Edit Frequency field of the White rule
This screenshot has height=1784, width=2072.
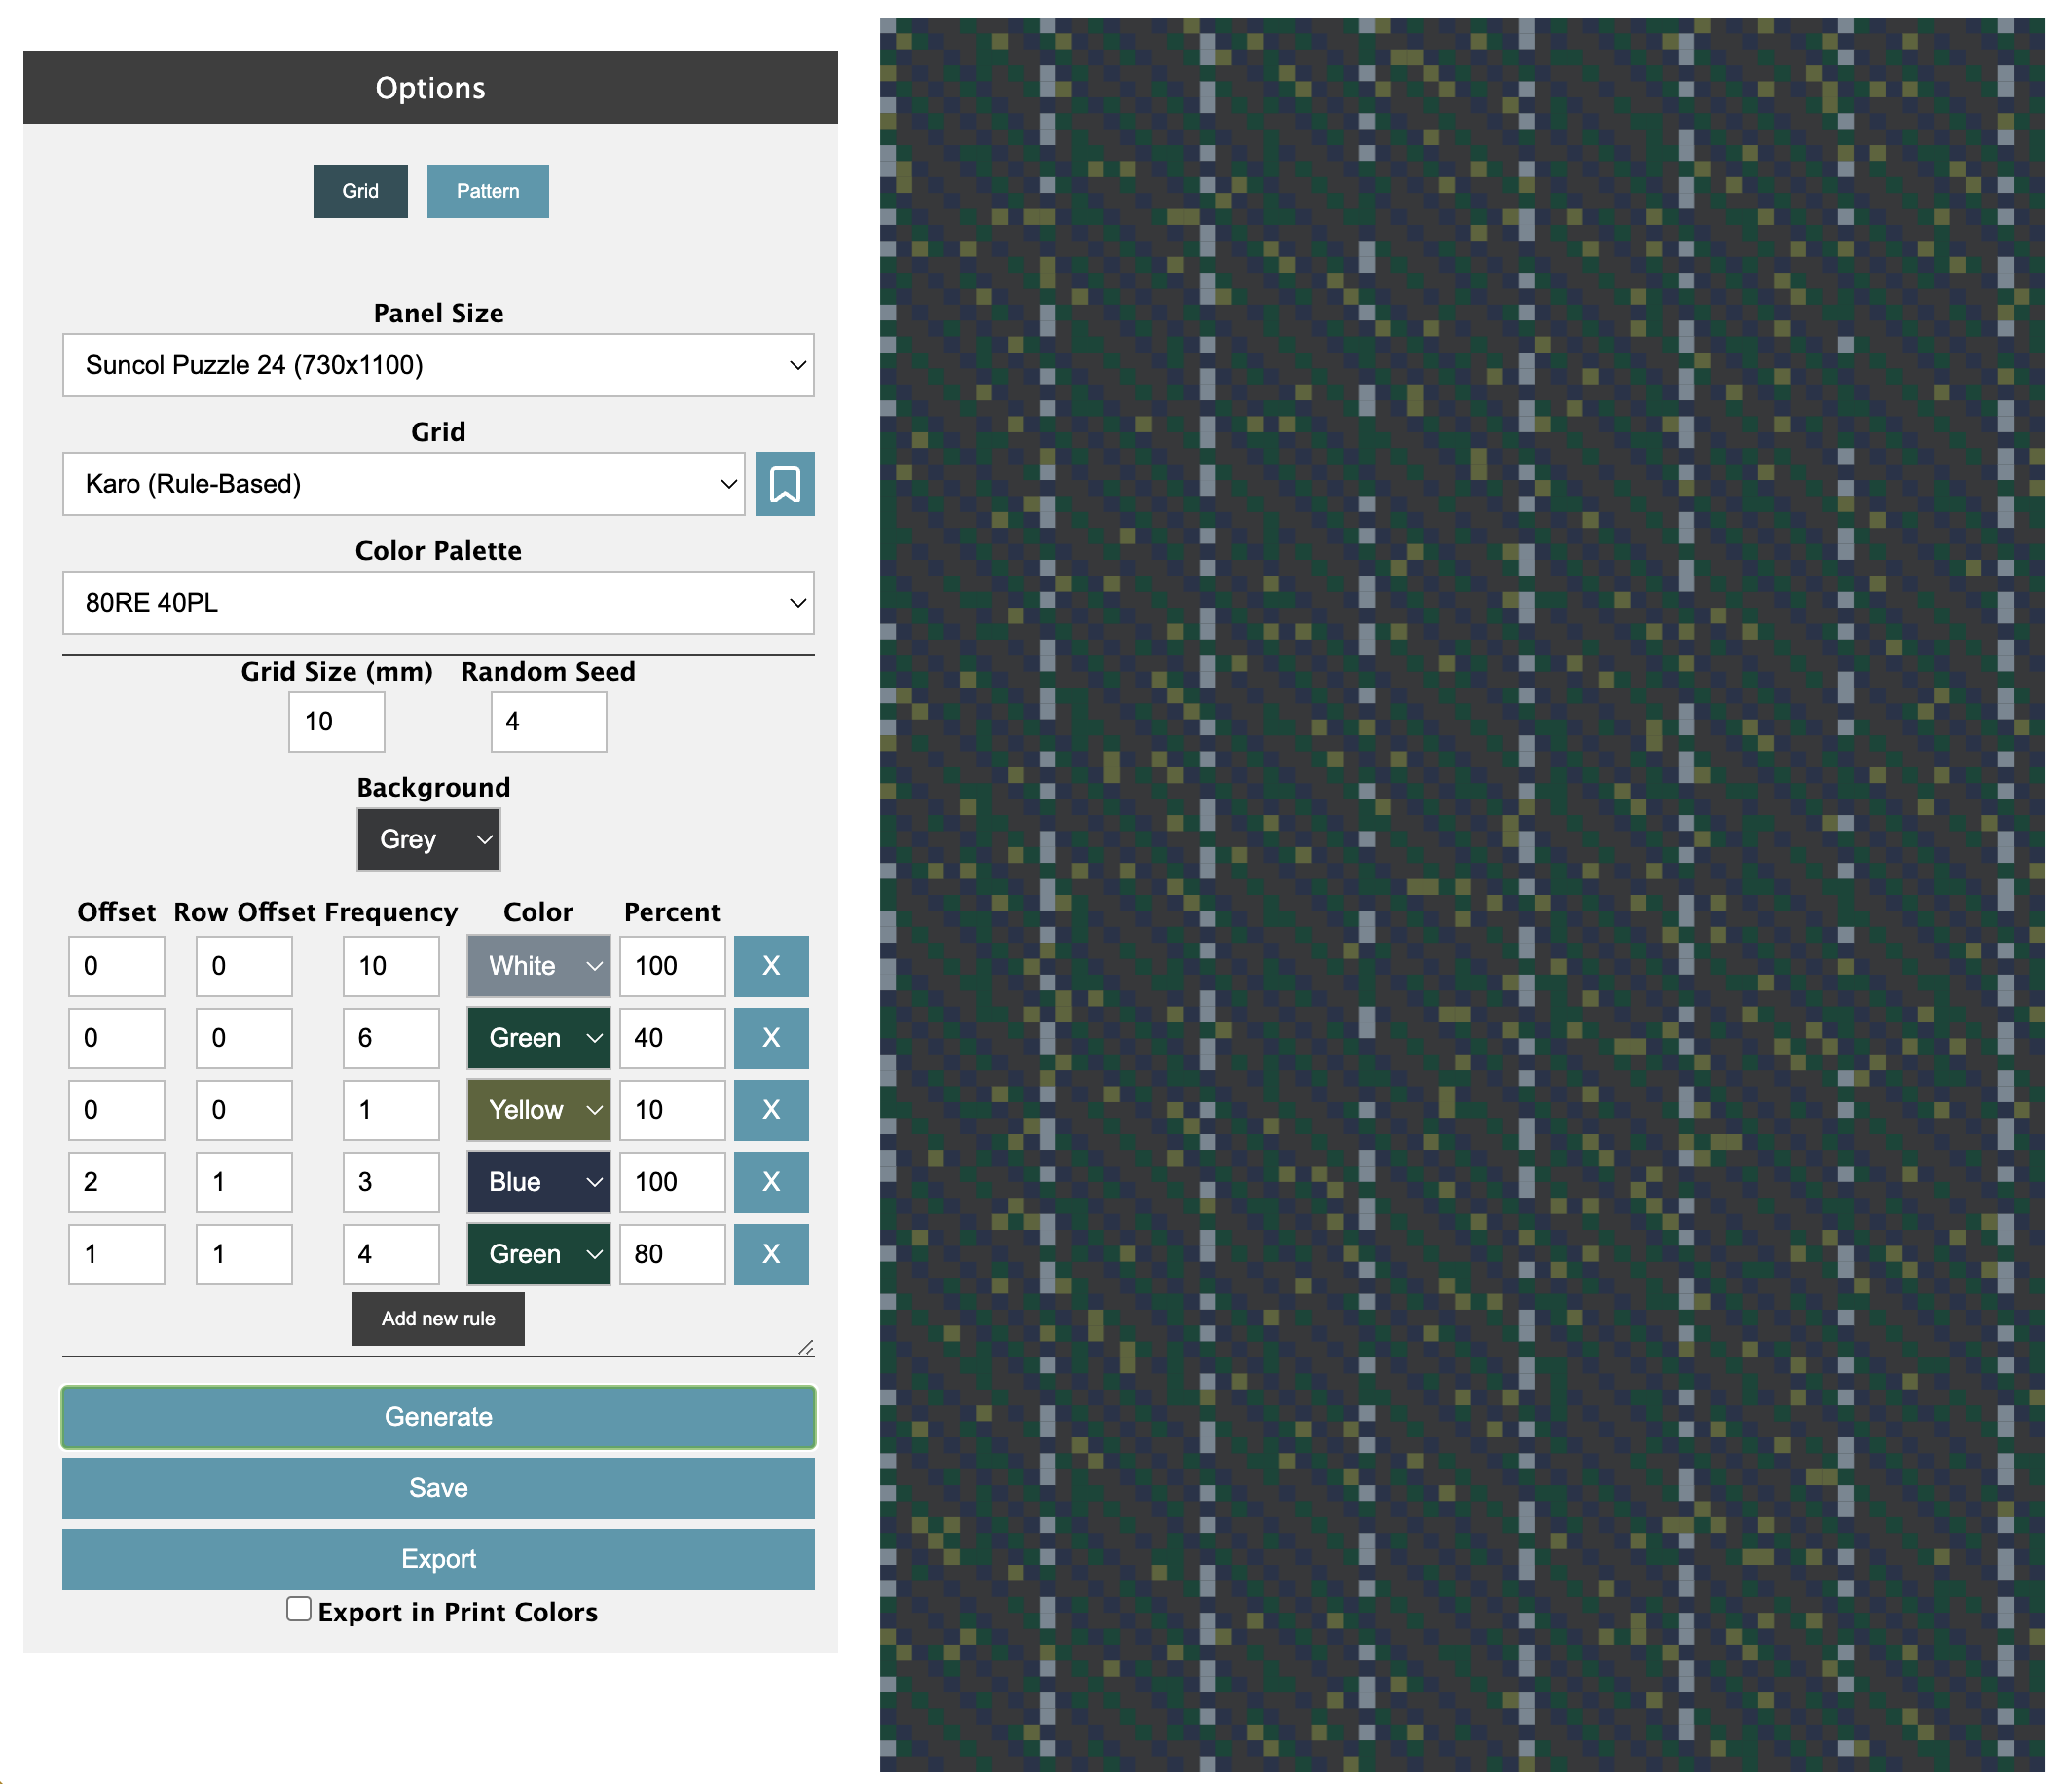tap(391, 966)
